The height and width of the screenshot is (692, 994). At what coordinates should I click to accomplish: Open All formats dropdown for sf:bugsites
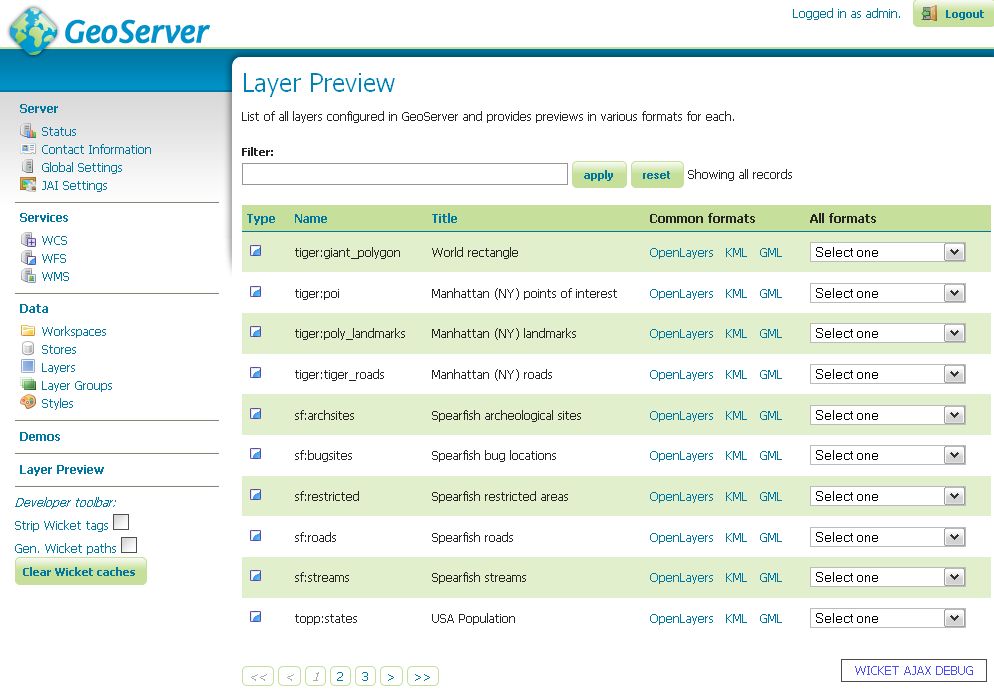click(x=888, y=455)
